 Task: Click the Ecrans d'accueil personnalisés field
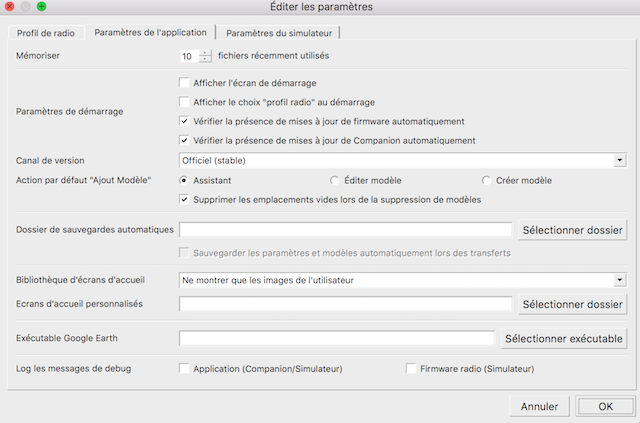point(345,304)
